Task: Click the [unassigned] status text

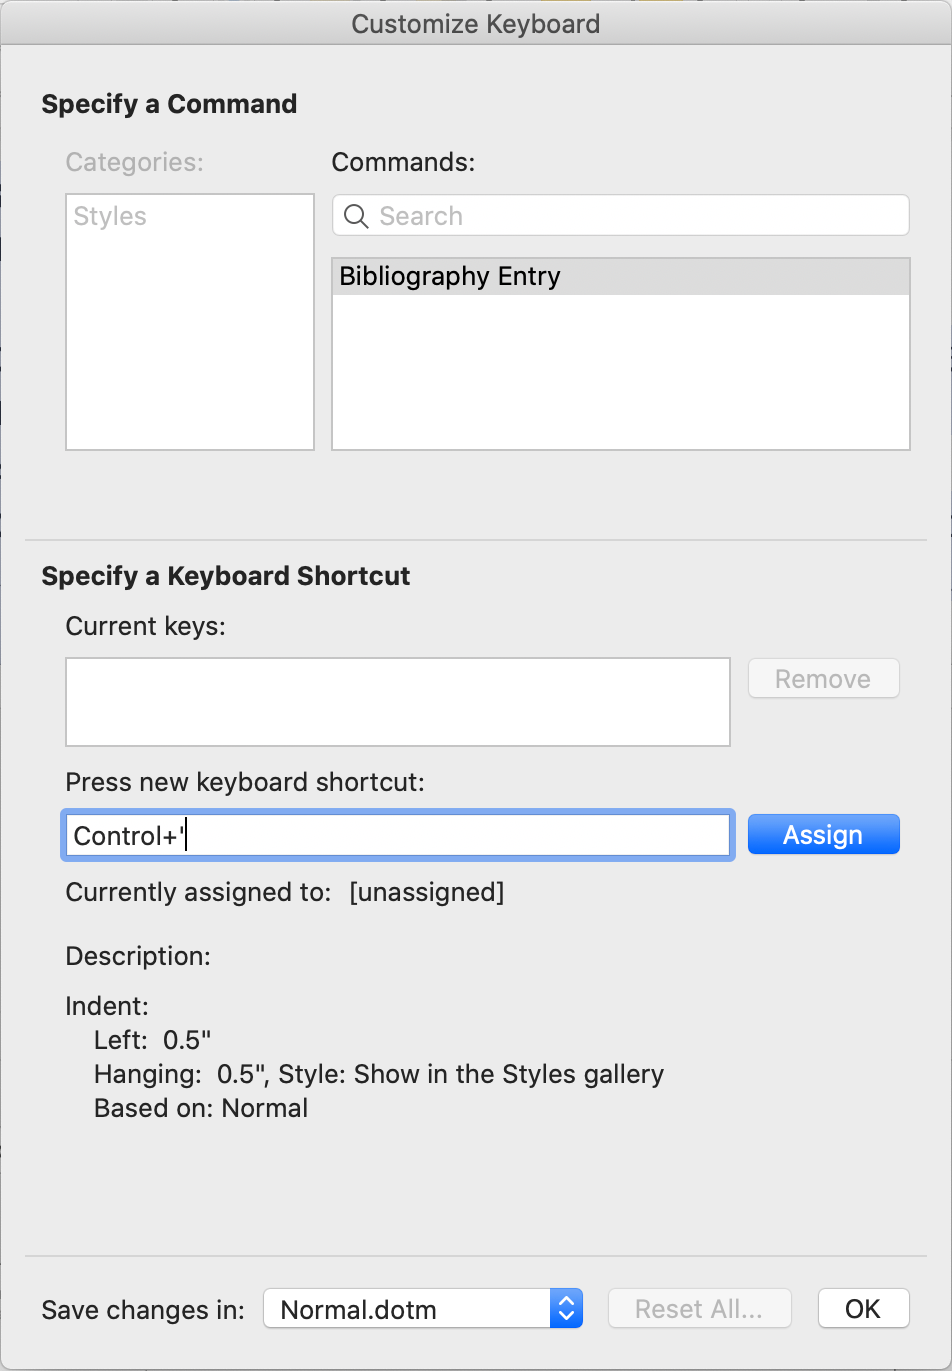Action: [x=426, y=892]
